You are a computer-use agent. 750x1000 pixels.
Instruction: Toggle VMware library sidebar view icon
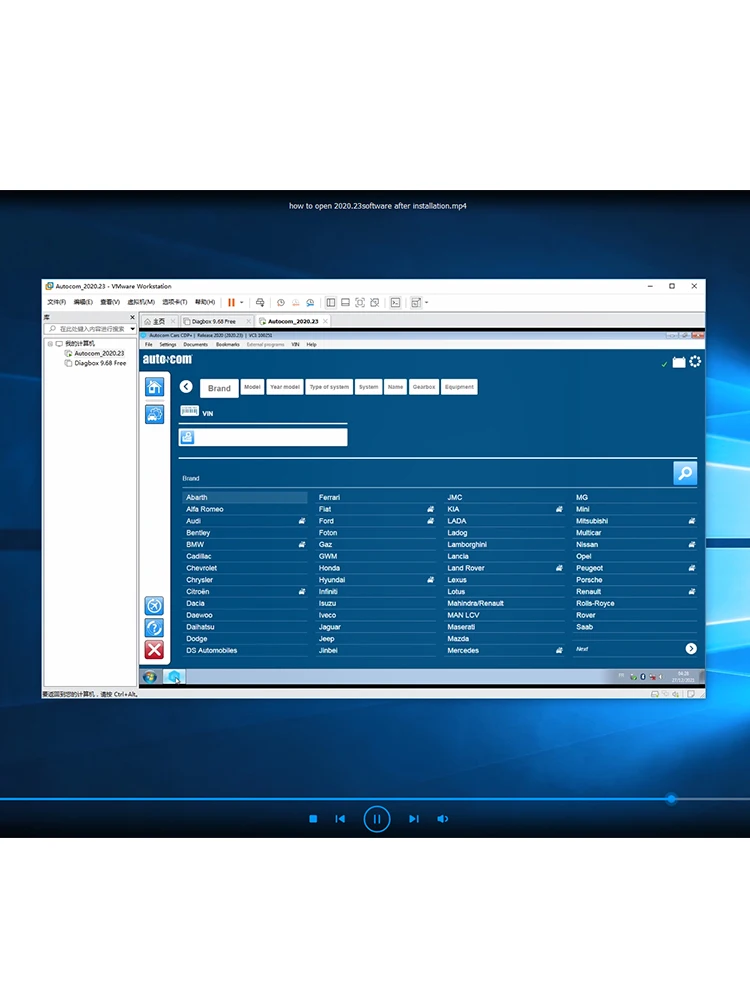330,302
